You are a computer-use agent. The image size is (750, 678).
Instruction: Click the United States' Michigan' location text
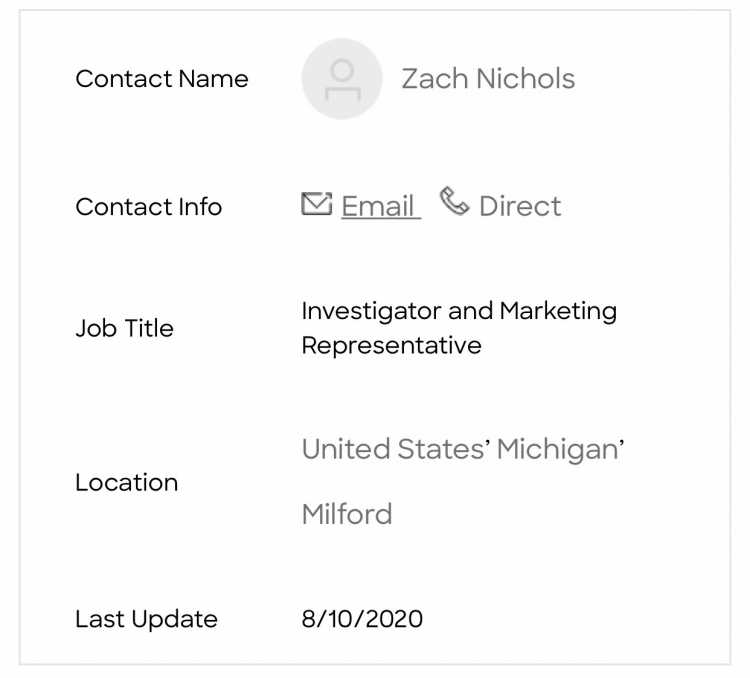tap(463, 449)
